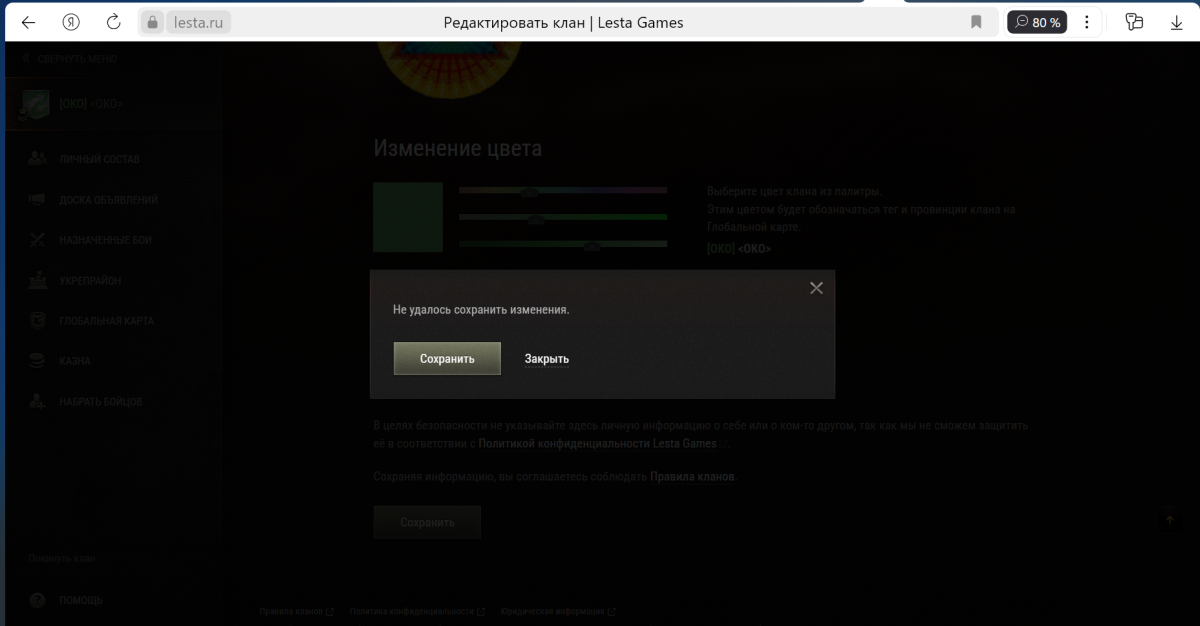Screen dimensions: 1200x626
Task: Click the Закрыть link in dialog
Action: click(x=547, y=359)
